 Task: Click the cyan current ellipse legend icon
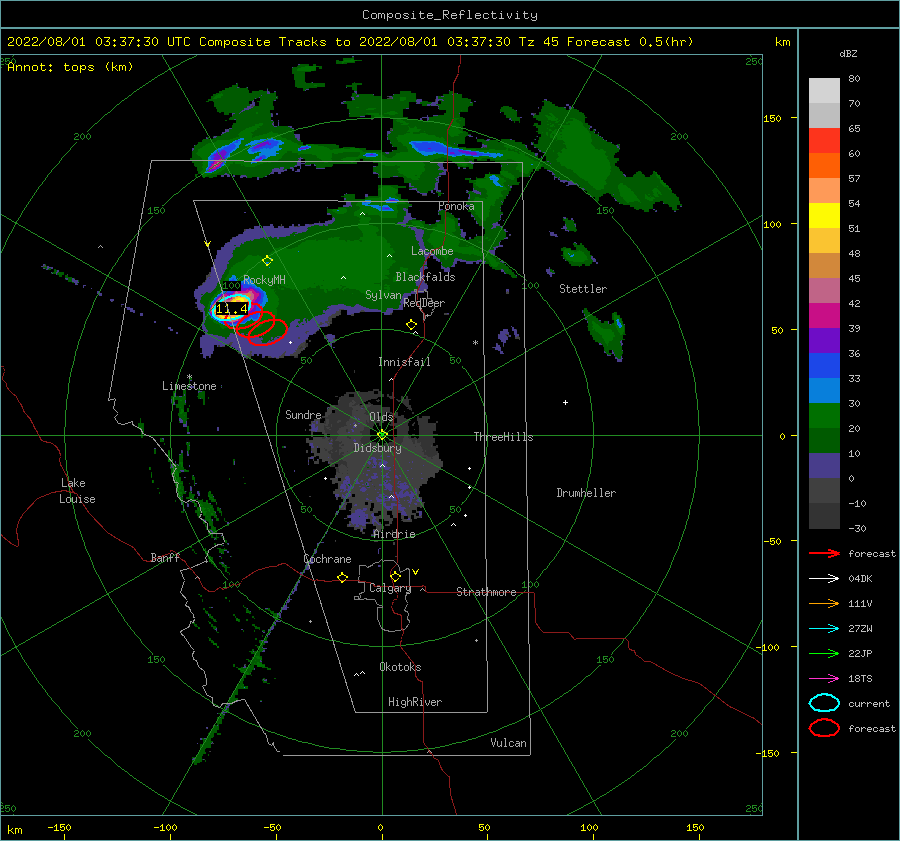pyautogui.click(x=824, y=703)
